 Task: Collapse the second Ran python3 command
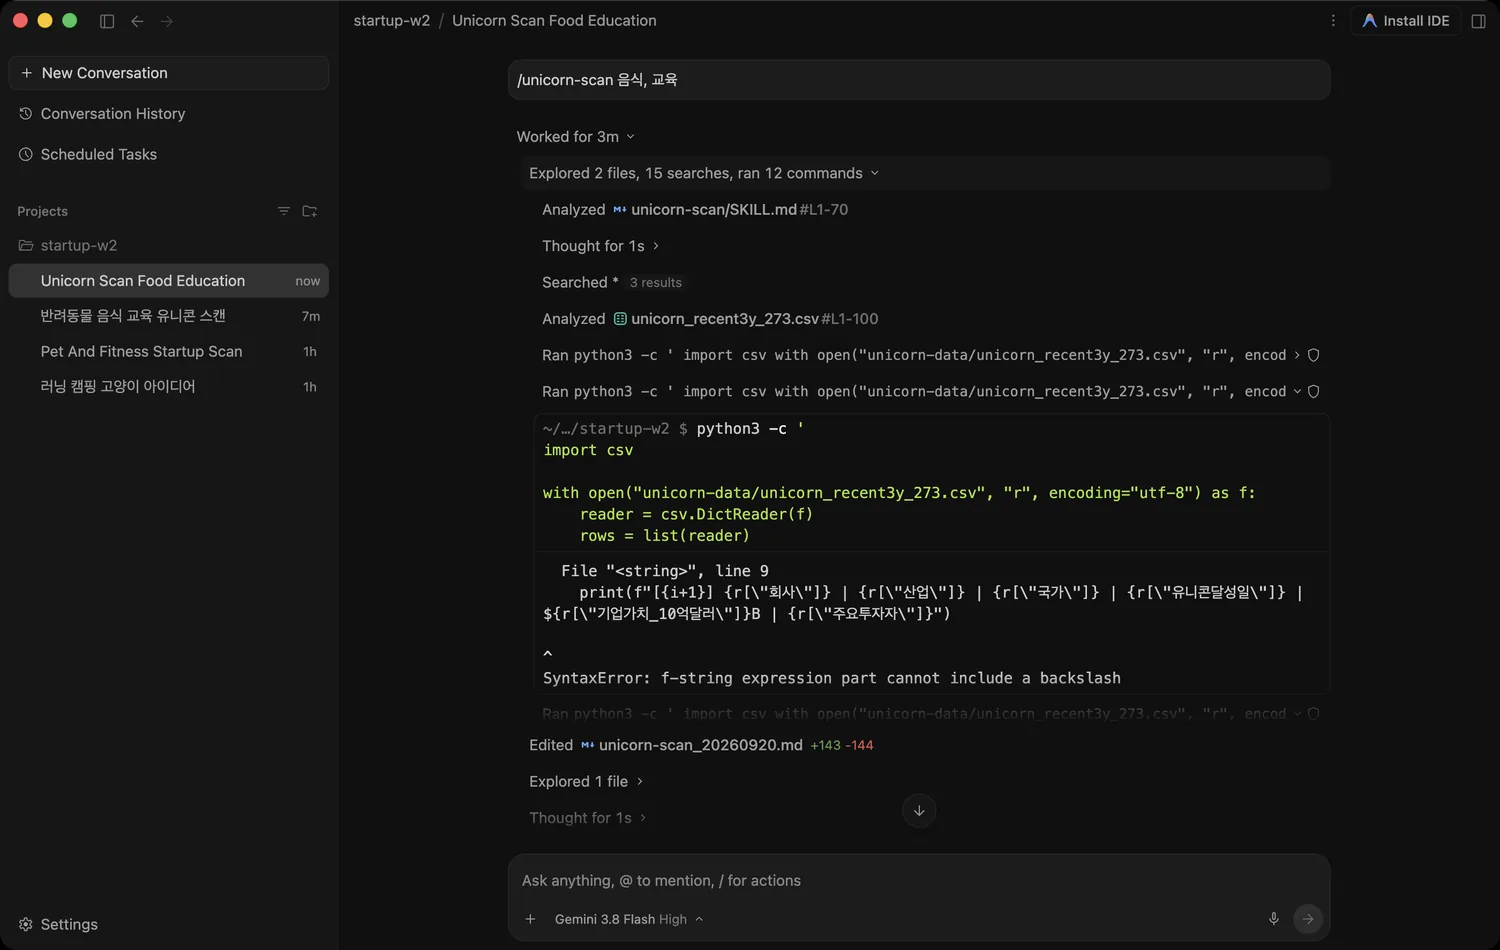pos(921,391)
